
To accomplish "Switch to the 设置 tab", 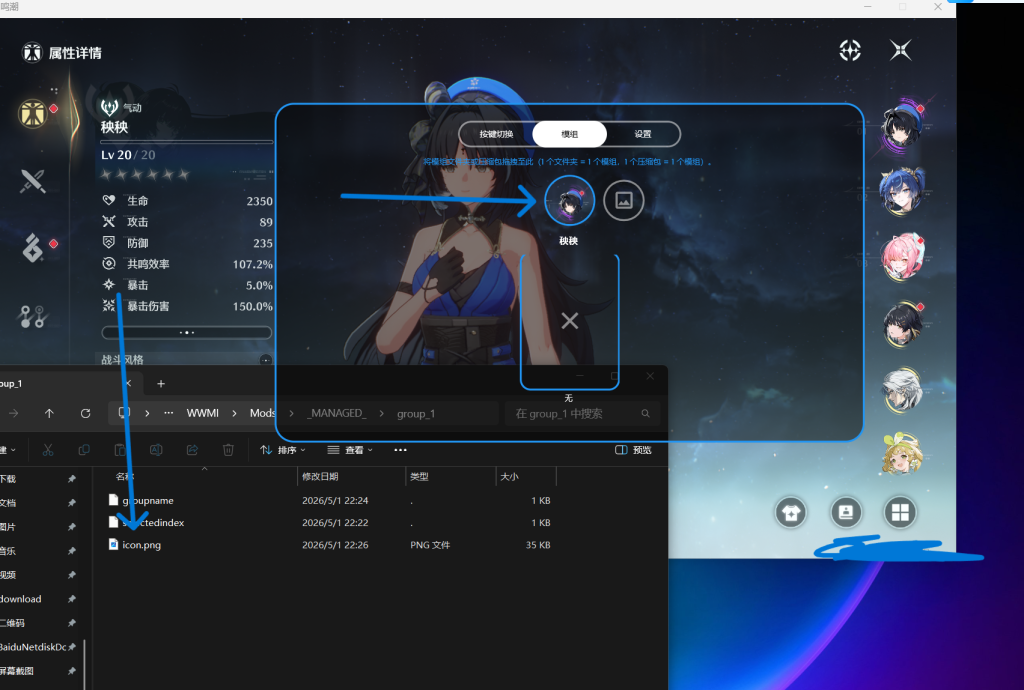I will [x=643, y=134].
